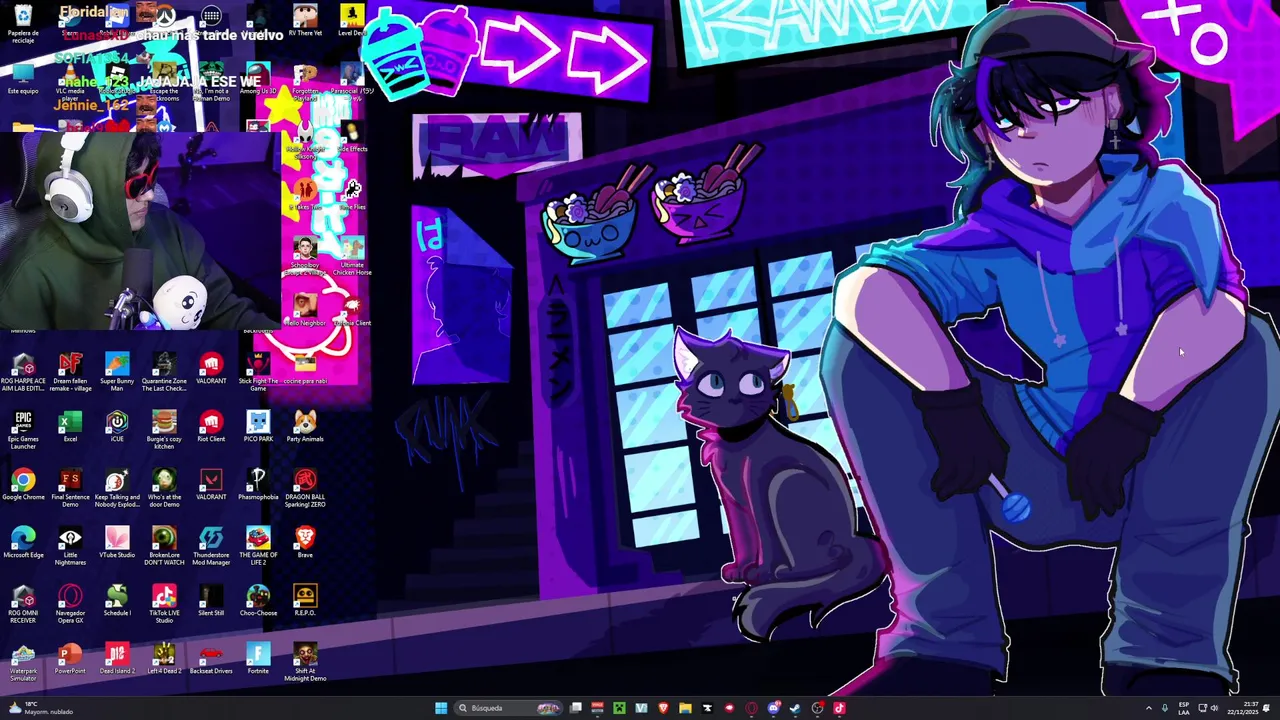Expand the system tray hidden icons chevron
Image resolution: width=1280 pixels, height=720 pixels.
coord(1148,708)
